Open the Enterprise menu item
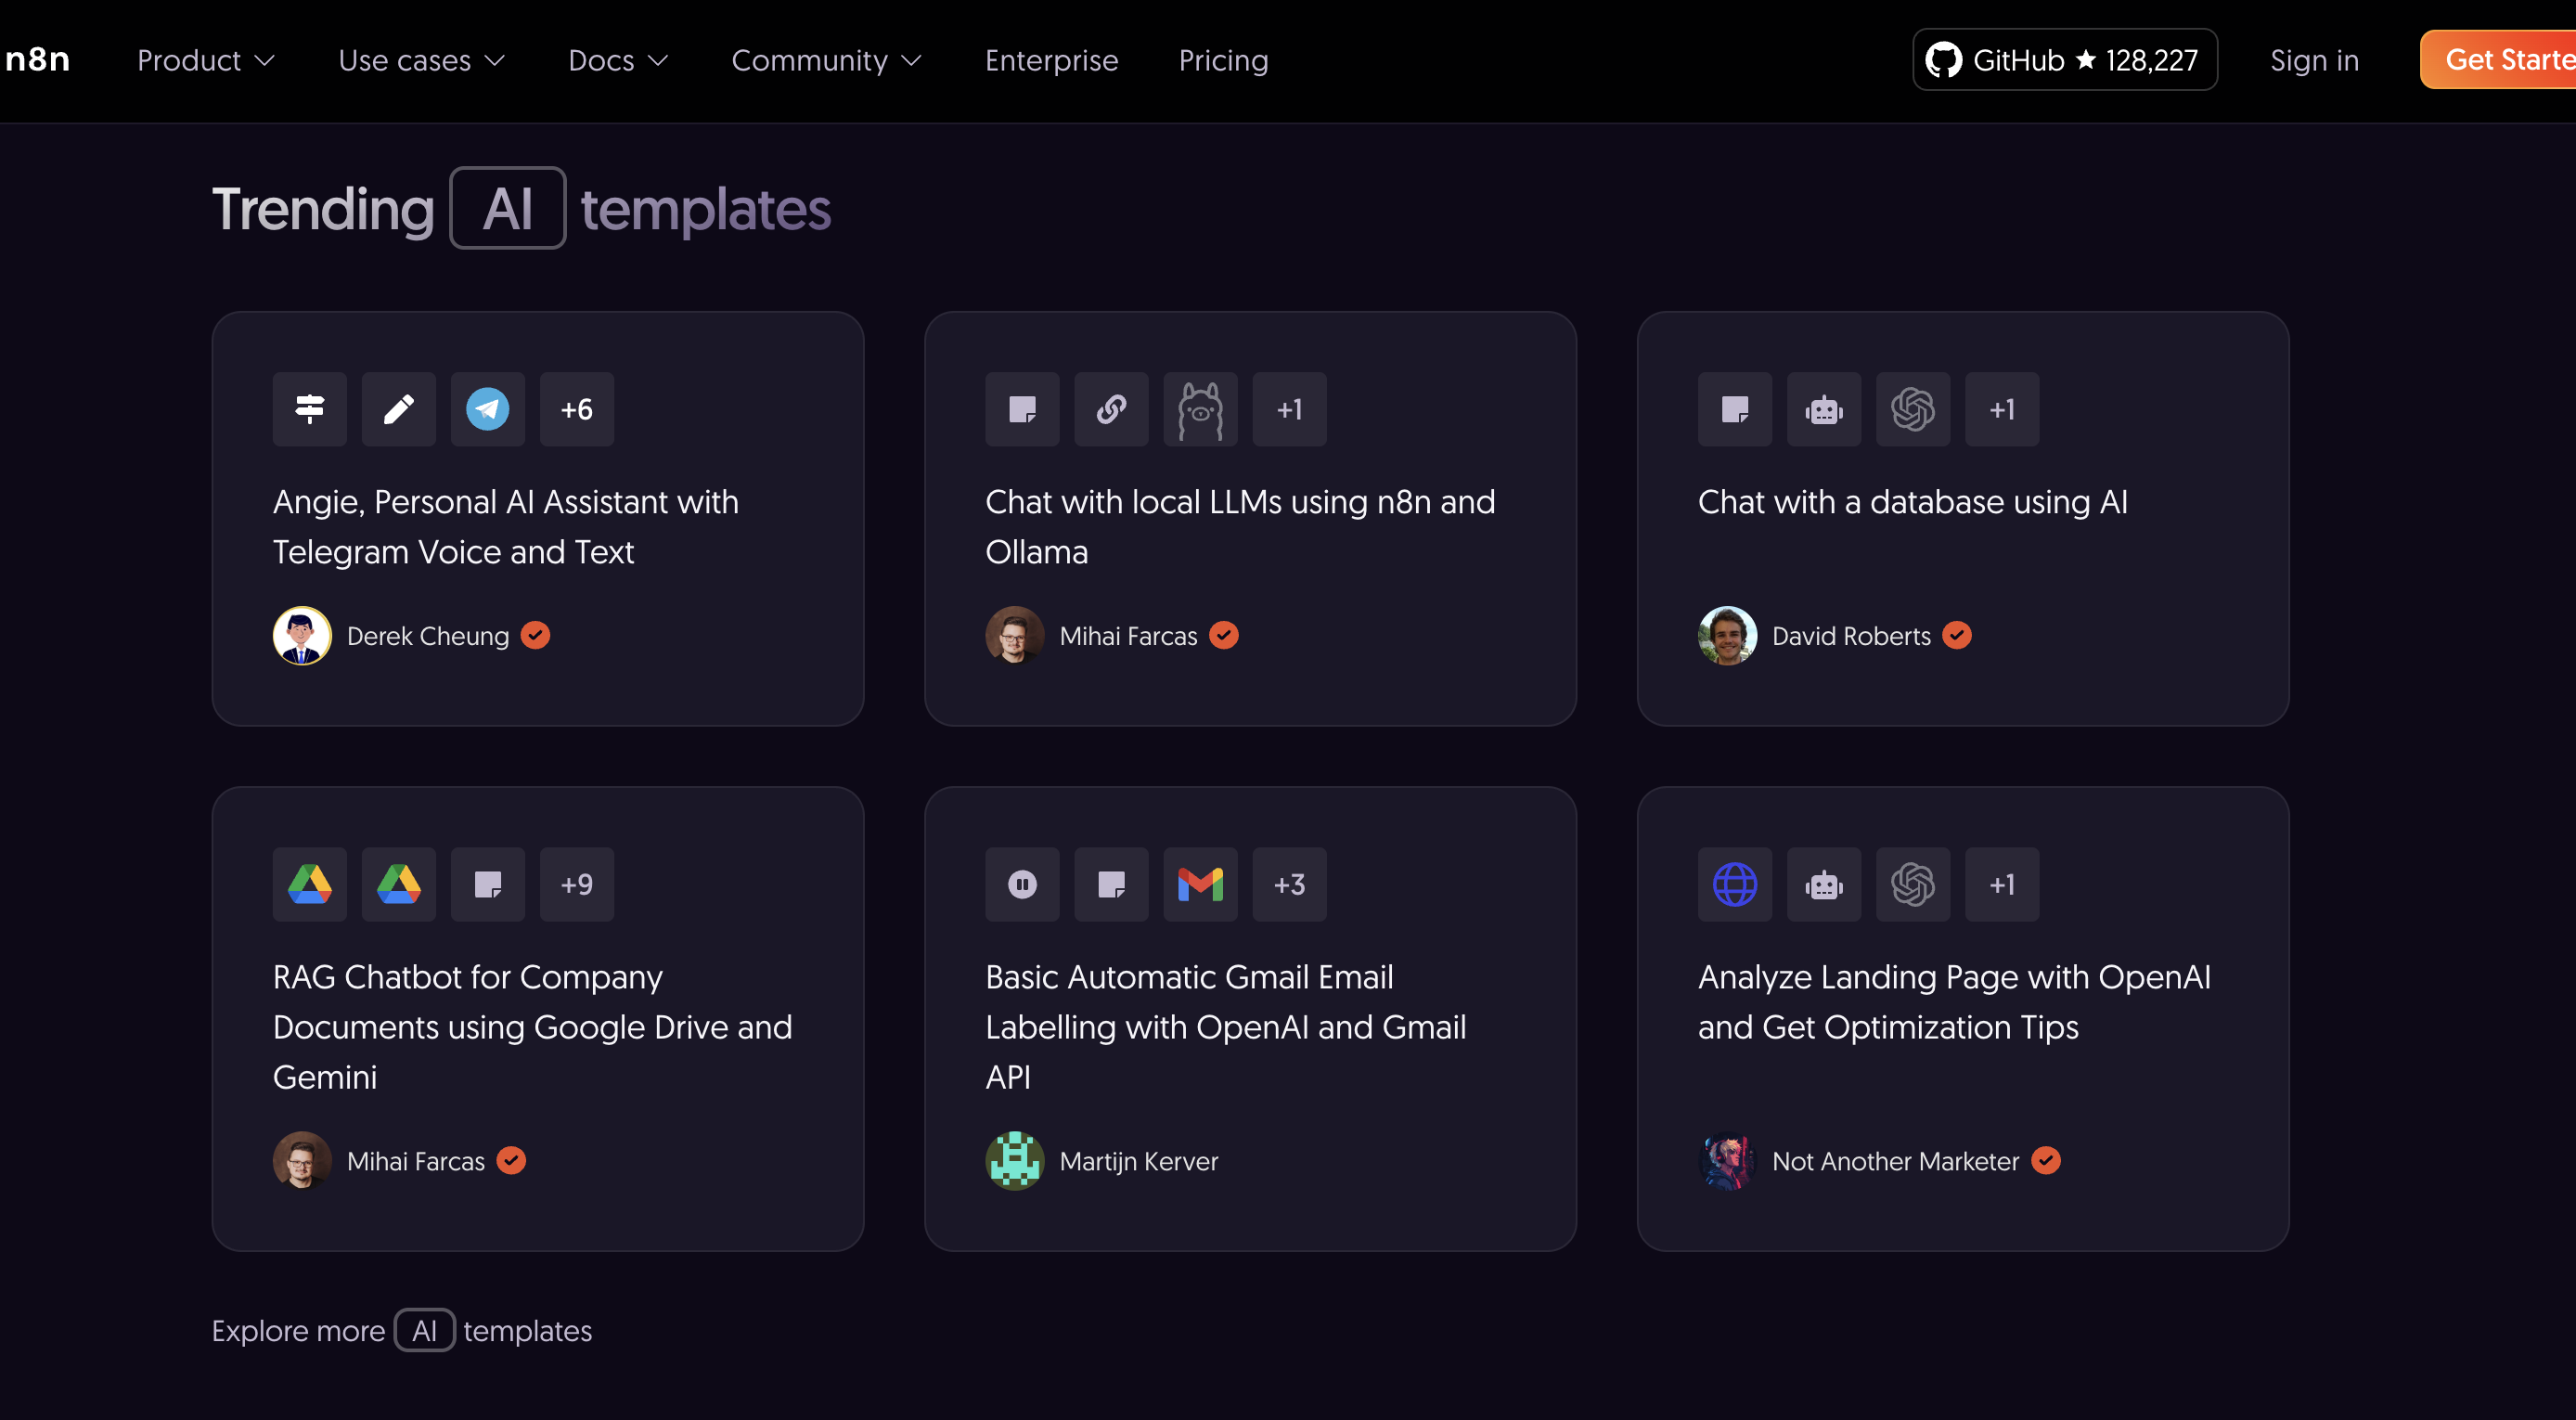 click(1051, 60)
